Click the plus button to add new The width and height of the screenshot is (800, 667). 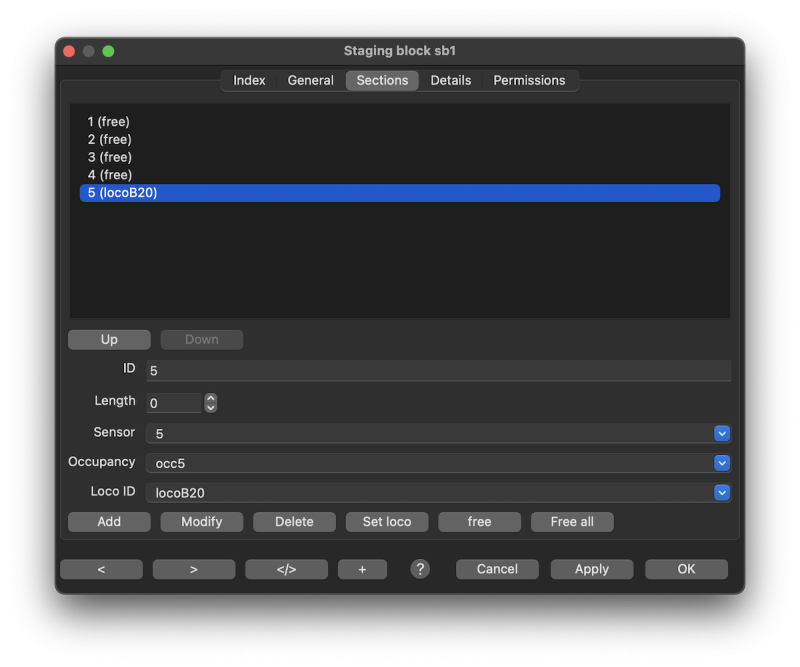(362, 569)
